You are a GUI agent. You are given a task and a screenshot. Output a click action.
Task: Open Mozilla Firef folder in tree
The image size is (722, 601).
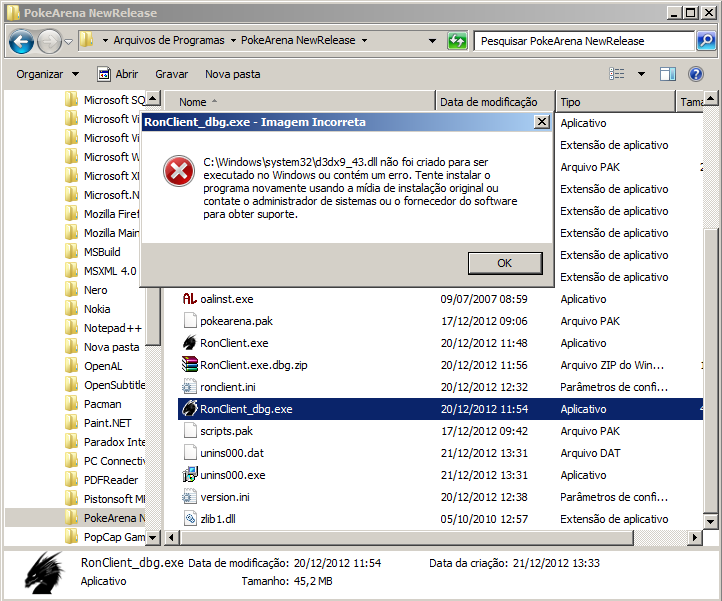pyautogui.click(x=102, y=214)
